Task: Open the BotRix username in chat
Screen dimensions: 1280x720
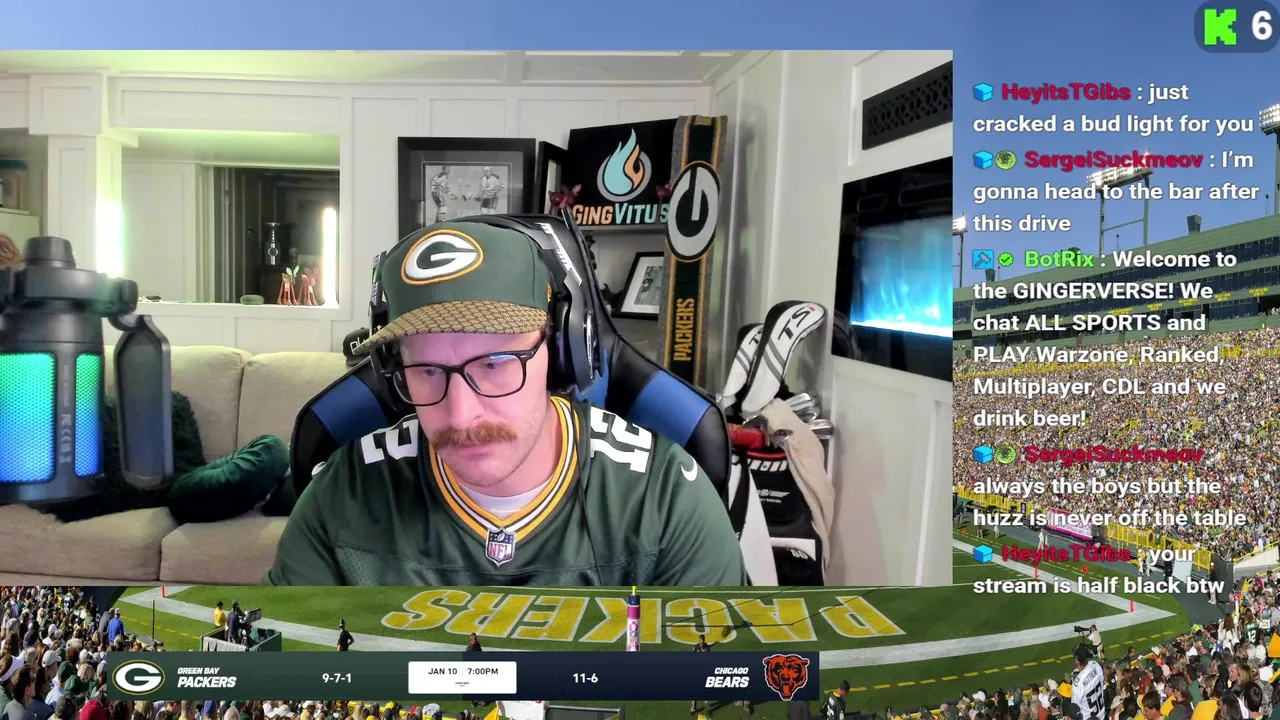Action: point(1059,260)
